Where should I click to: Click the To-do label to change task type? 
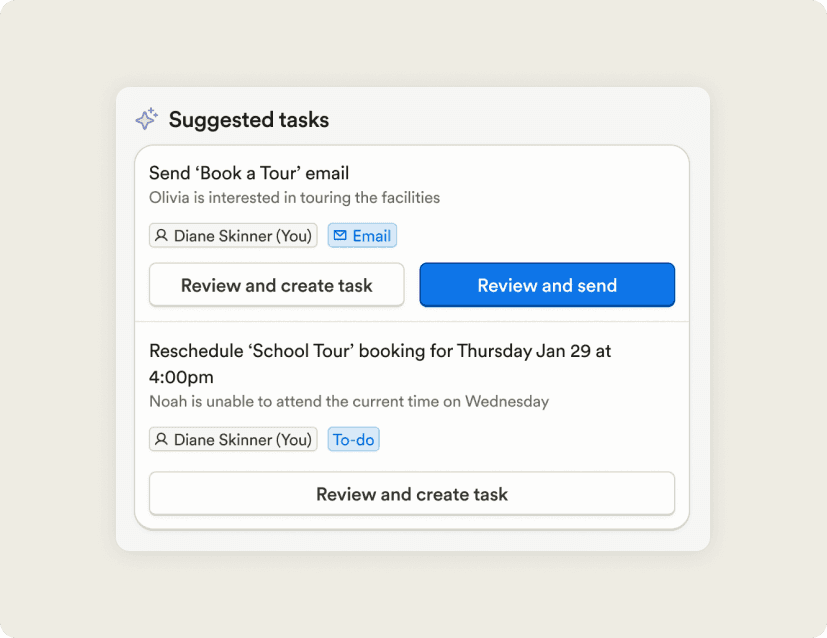(353, 439)
